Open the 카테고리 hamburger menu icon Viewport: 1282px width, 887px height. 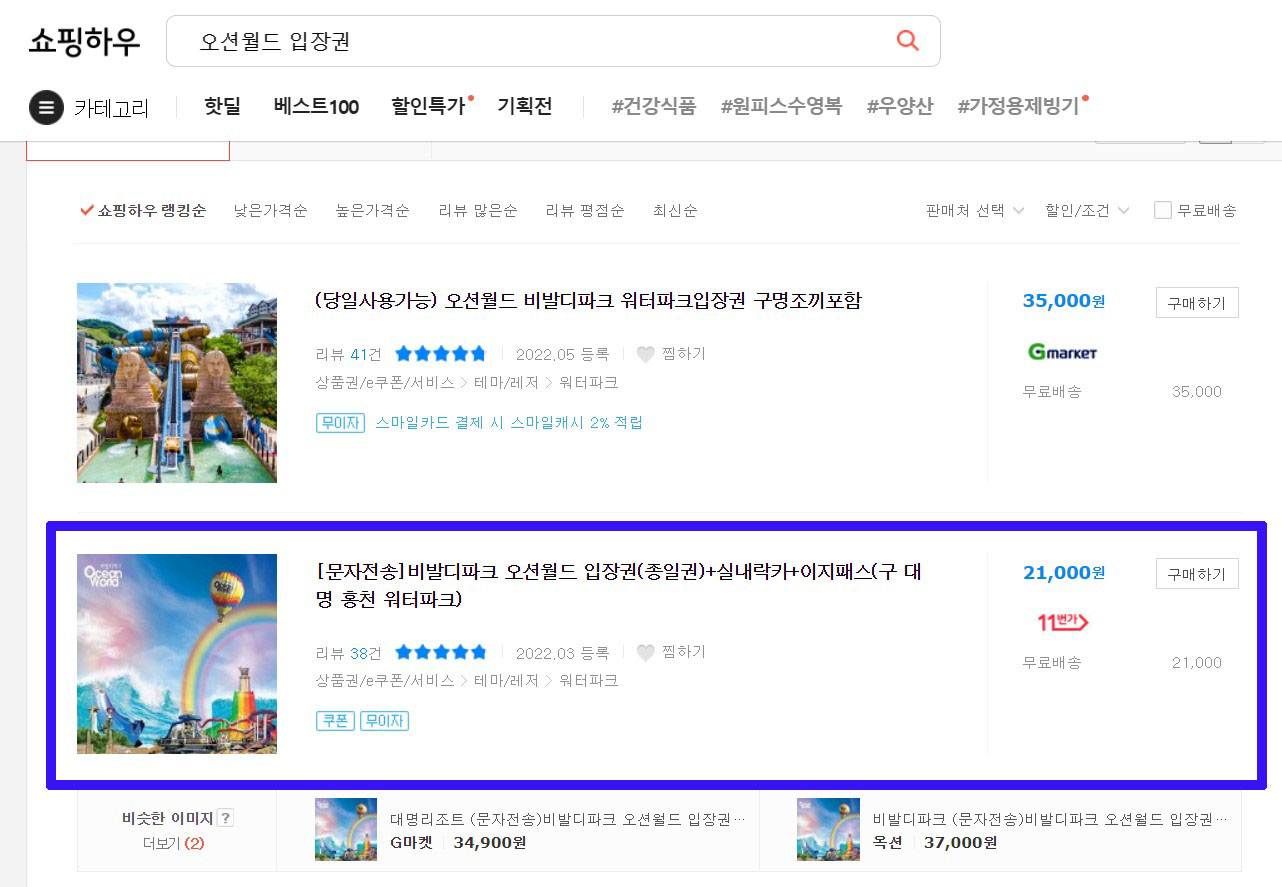(x=46, y=107)
